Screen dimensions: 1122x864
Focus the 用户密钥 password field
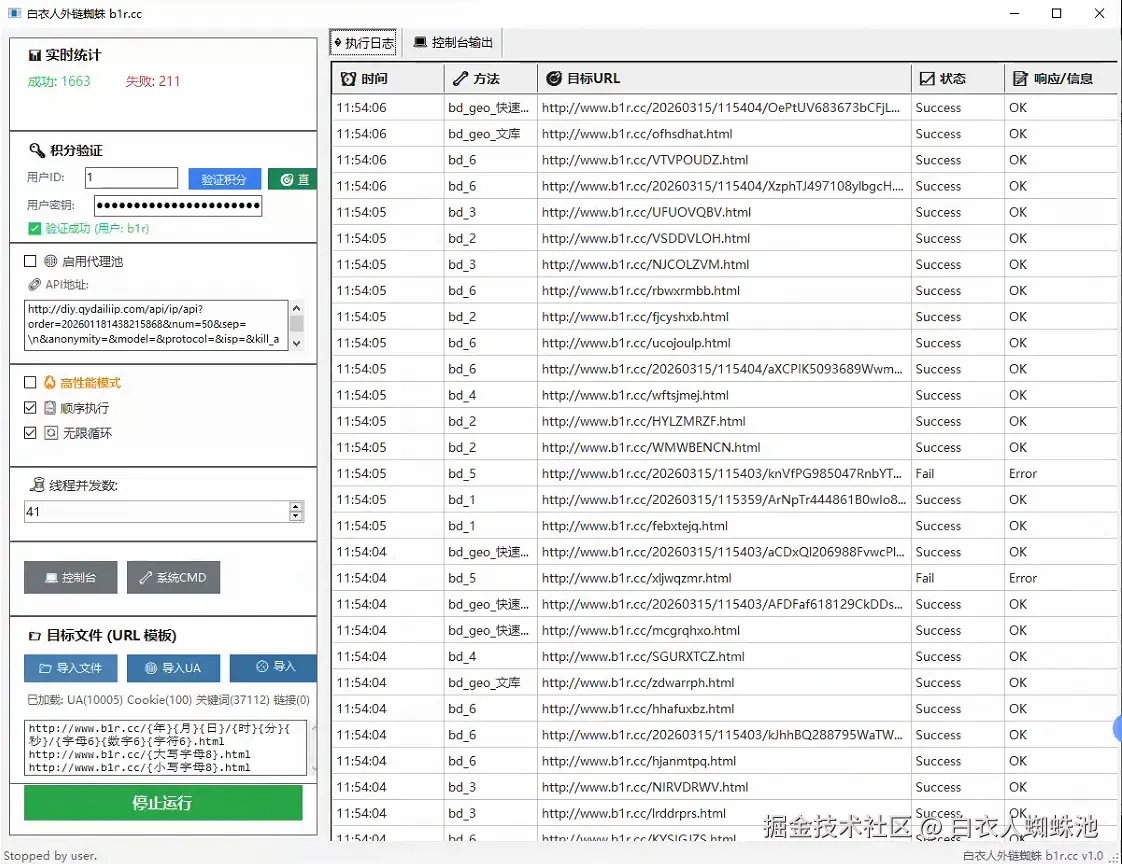point(177,205)
